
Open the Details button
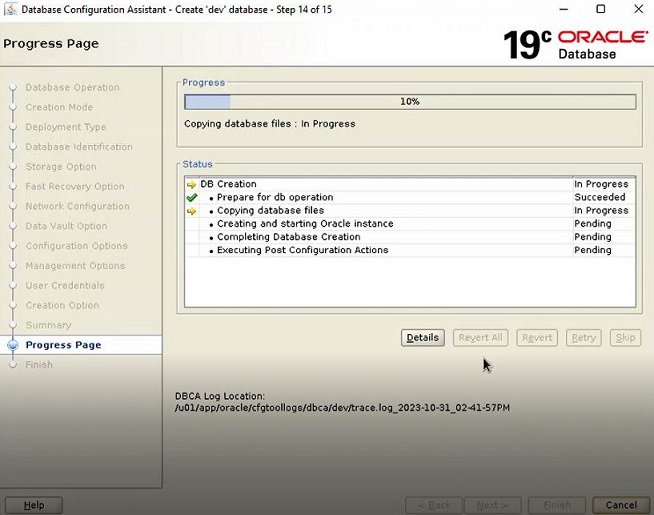point(423,337)
